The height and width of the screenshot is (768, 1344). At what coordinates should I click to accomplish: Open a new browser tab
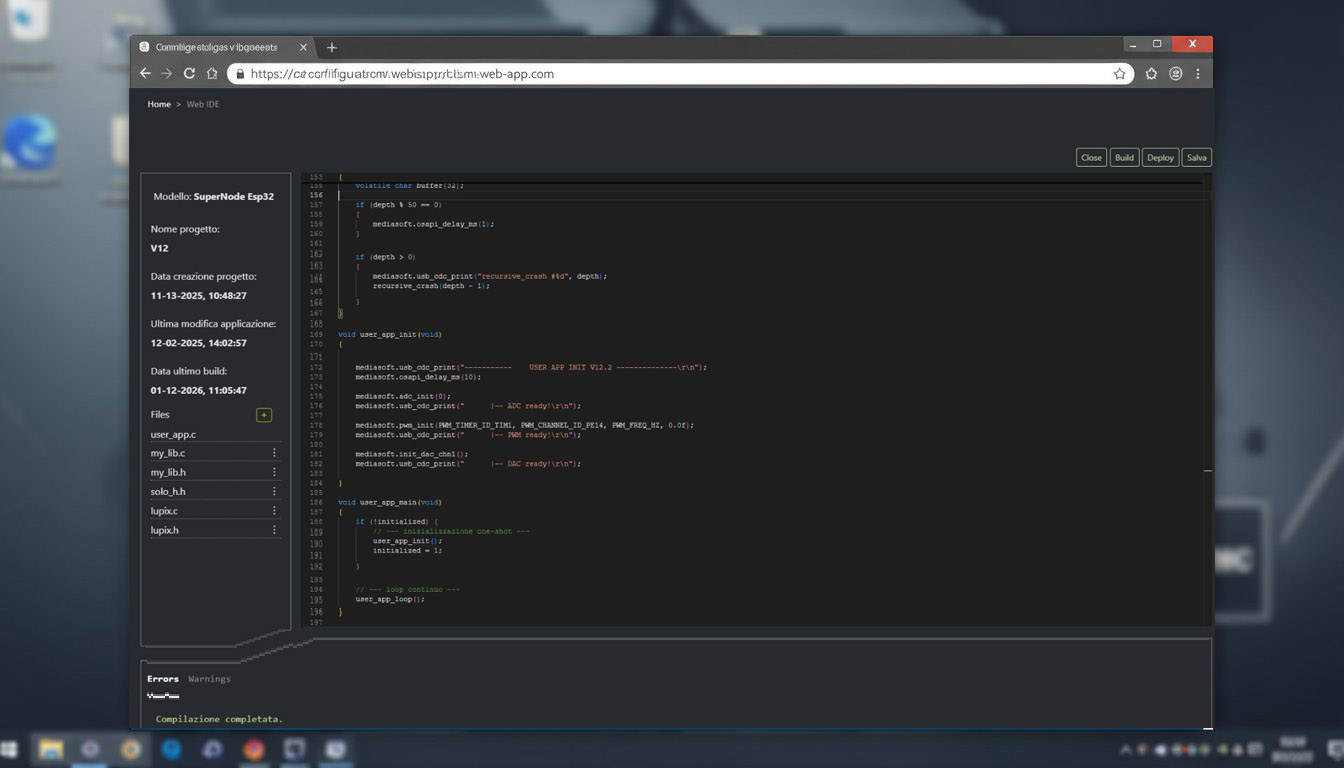pos(332,47)
